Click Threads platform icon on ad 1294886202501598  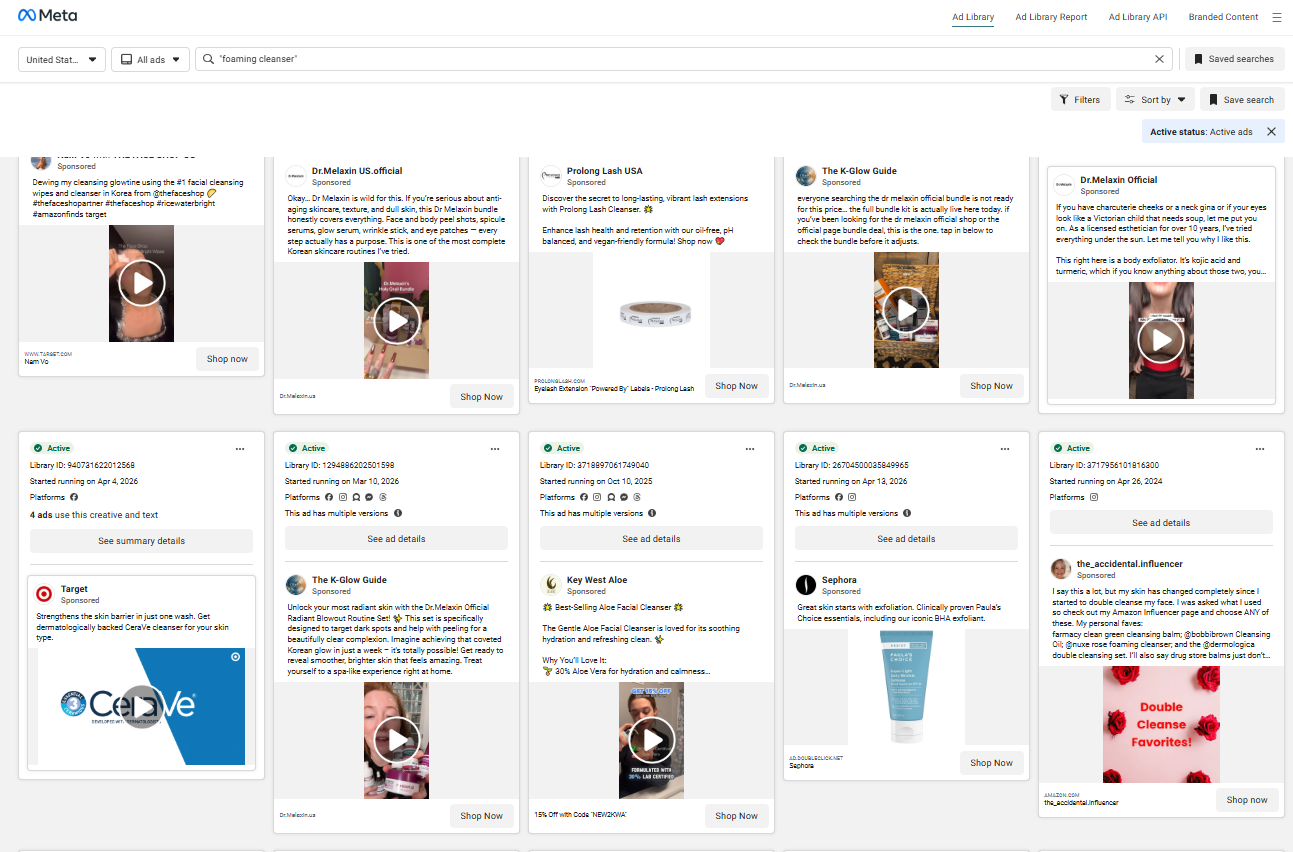382,497
